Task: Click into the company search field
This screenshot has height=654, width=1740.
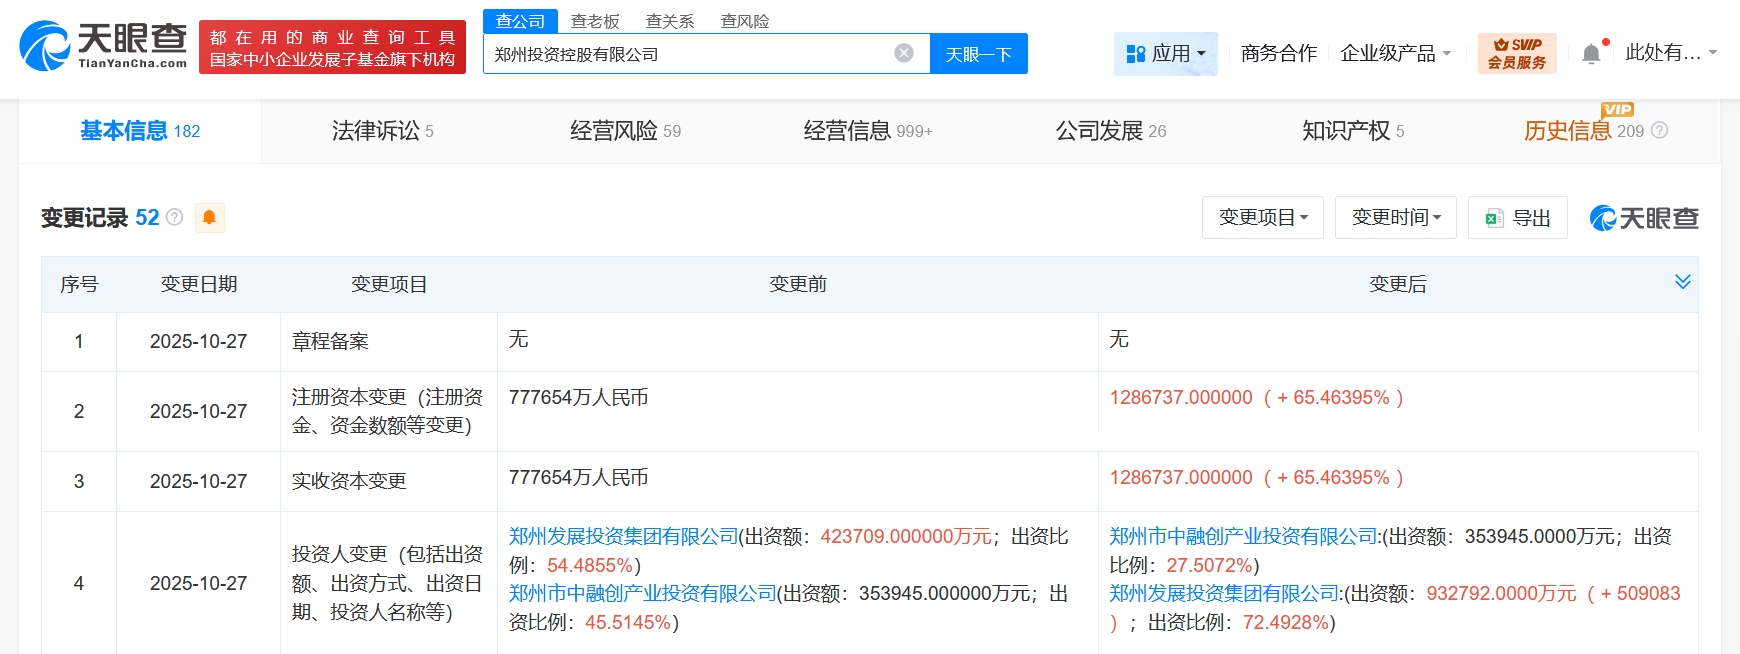Action: tap(685, 54)
